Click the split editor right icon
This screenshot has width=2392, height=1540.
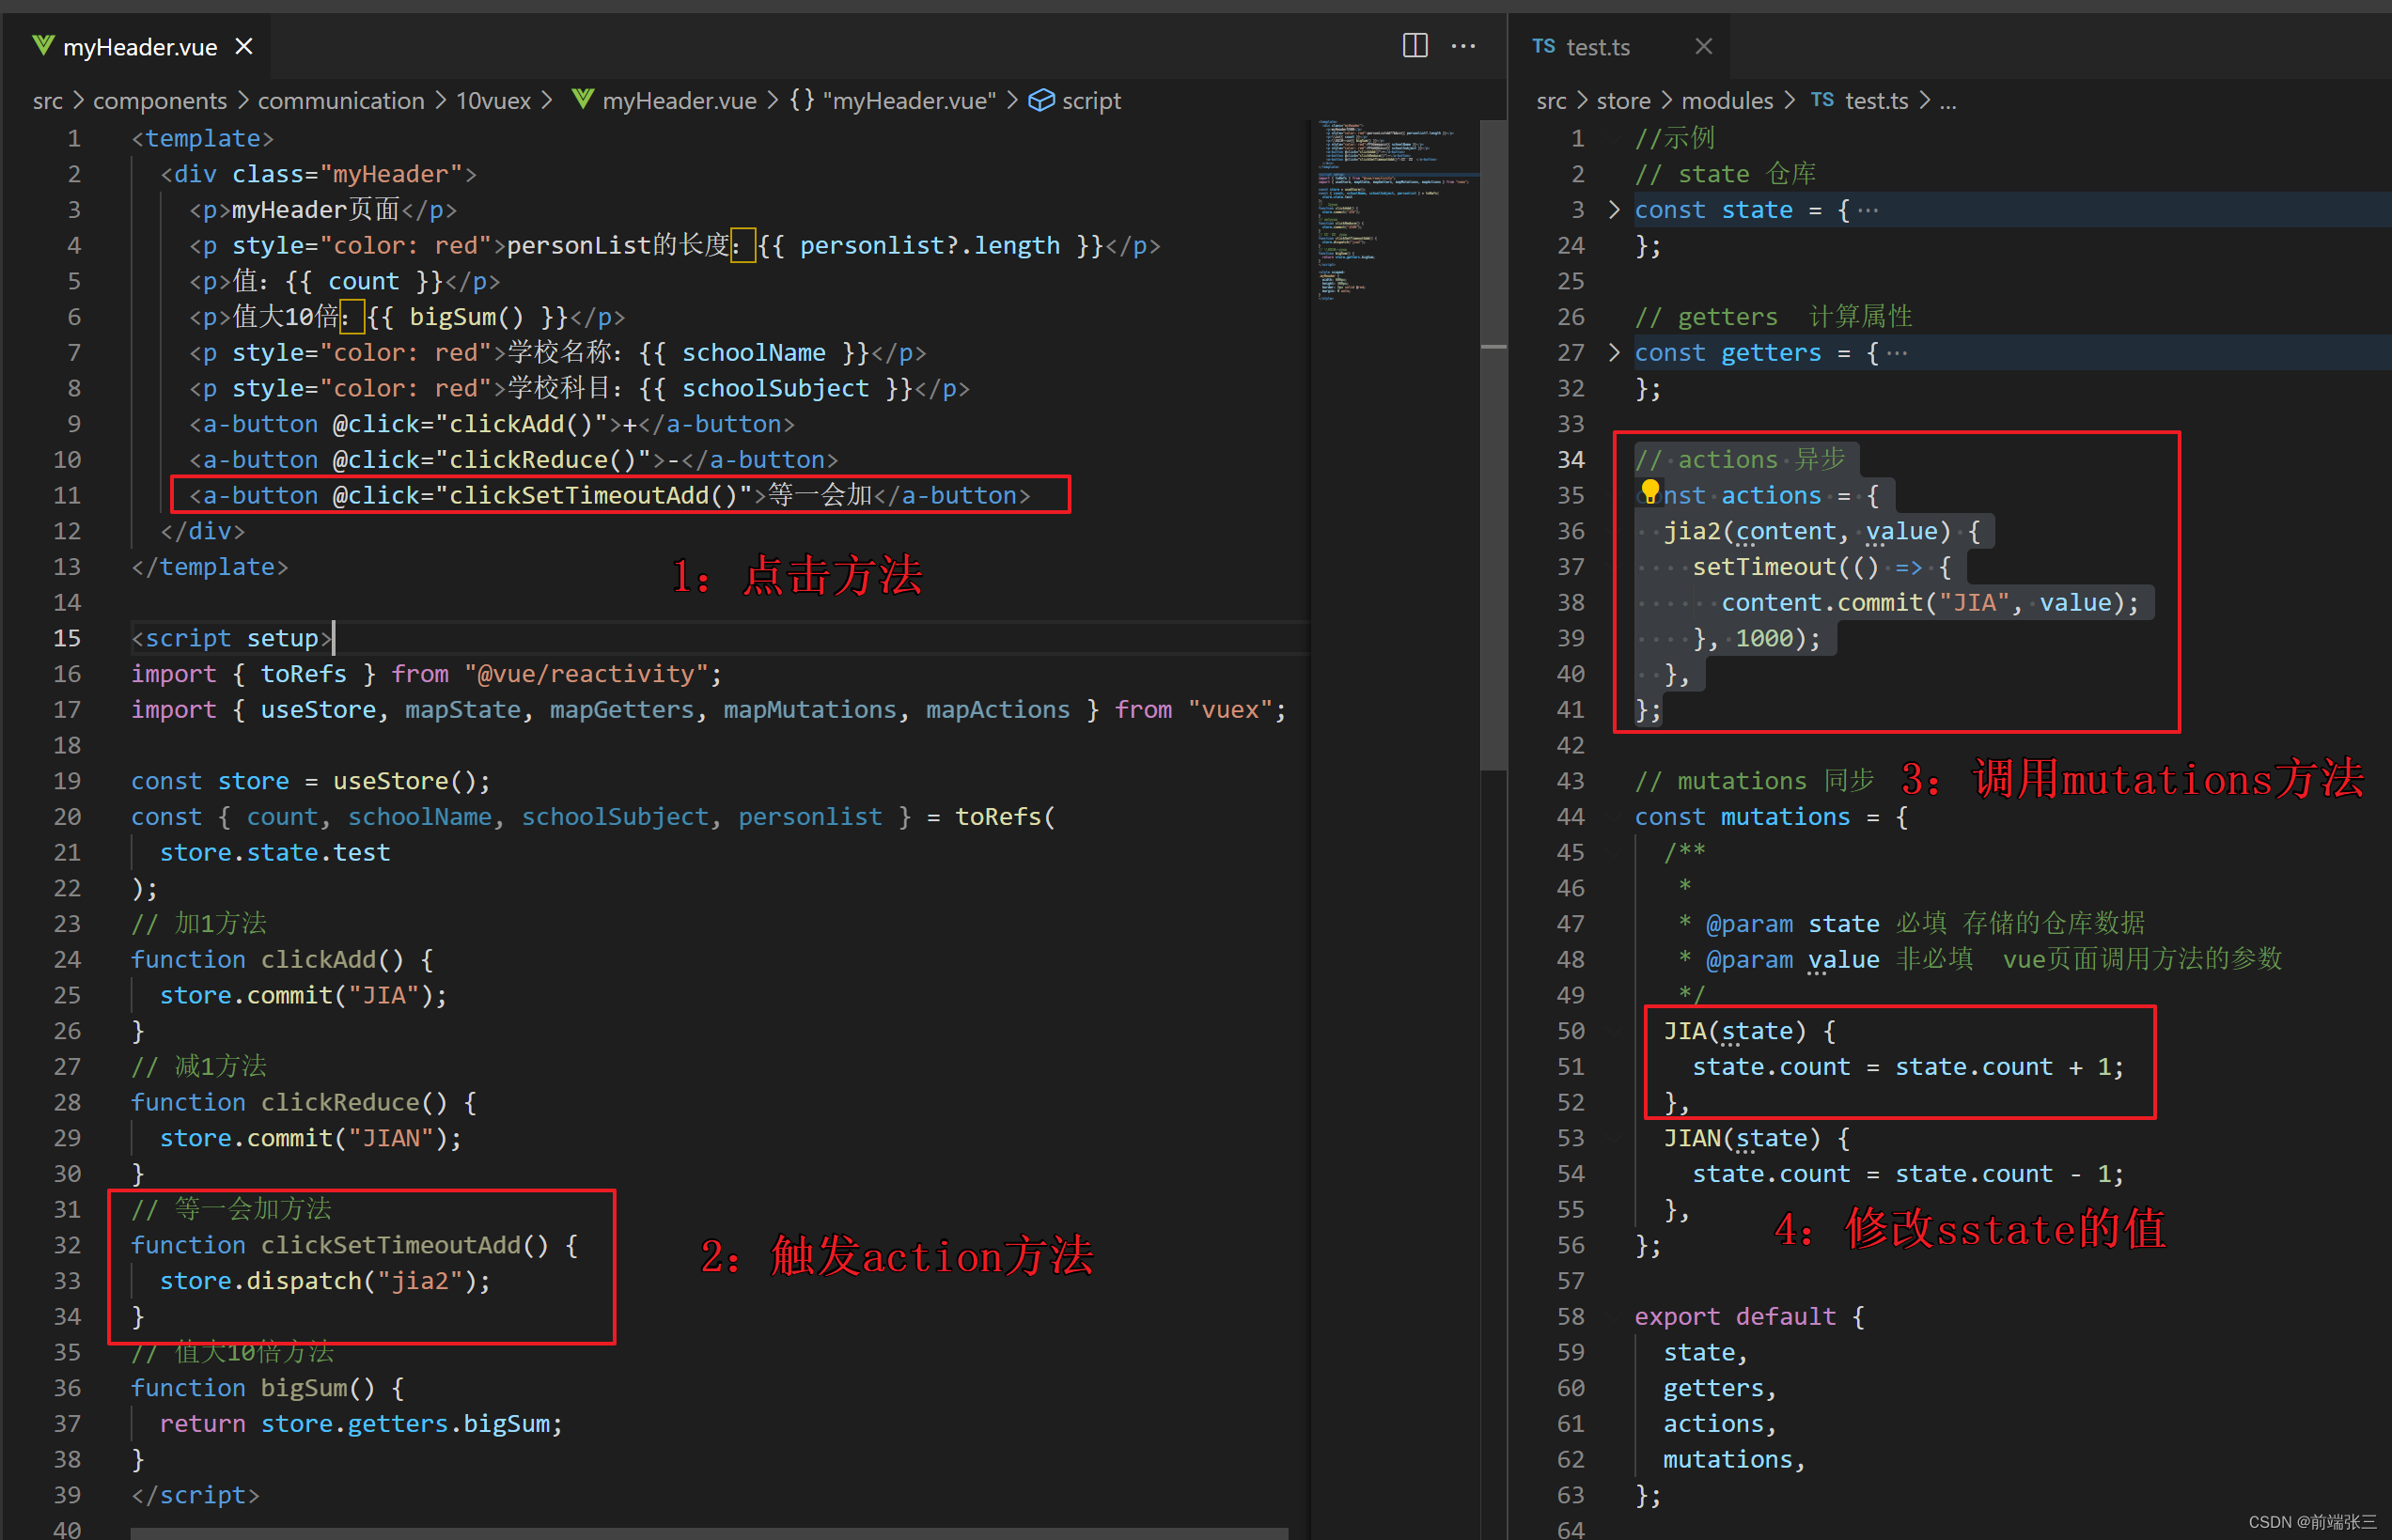1415,45
